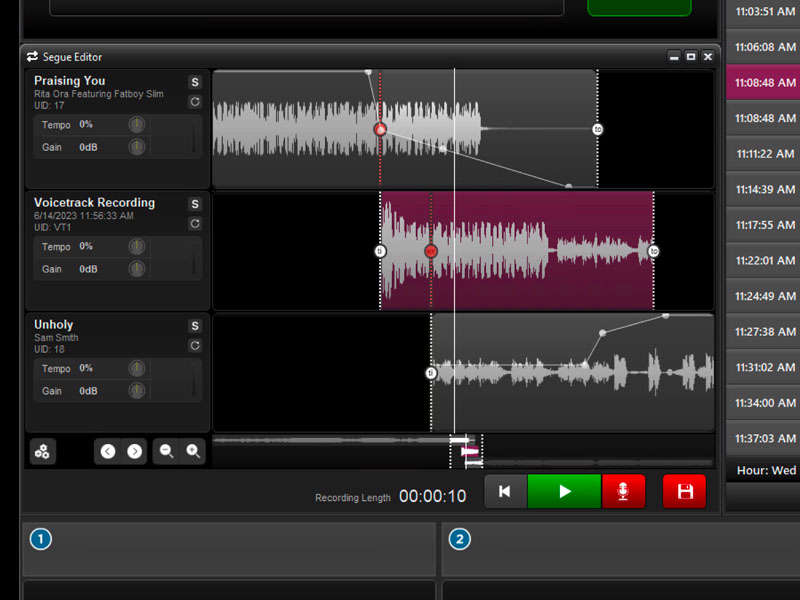Screen dimensions: 800x600
Task: Select the highlighted magenta 11:08:48 AM log row
Action: coord(763,82)
